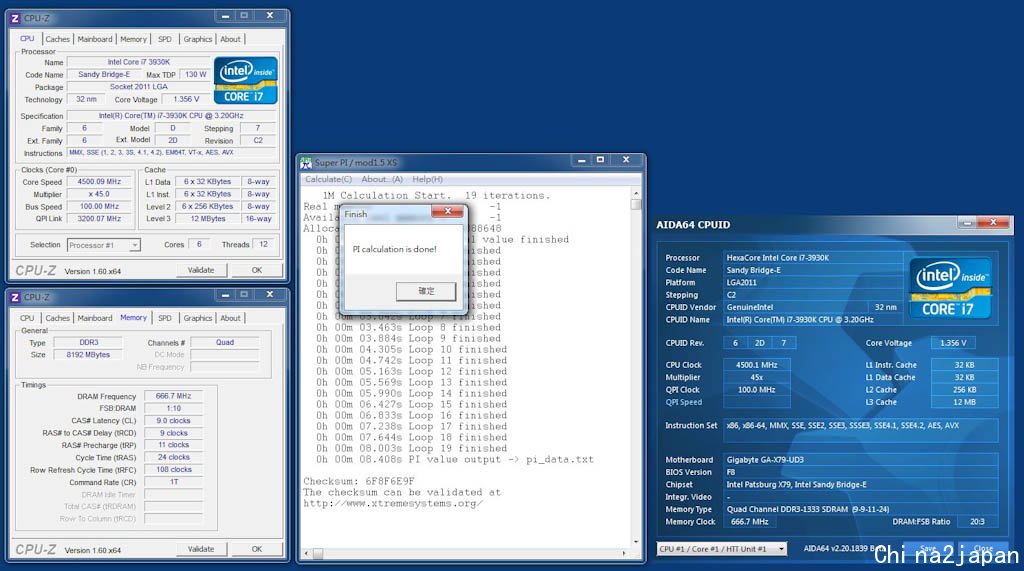Close the Finish dialog with its X button
This screenshot has height=571, width=1024.
pos(448,211)
